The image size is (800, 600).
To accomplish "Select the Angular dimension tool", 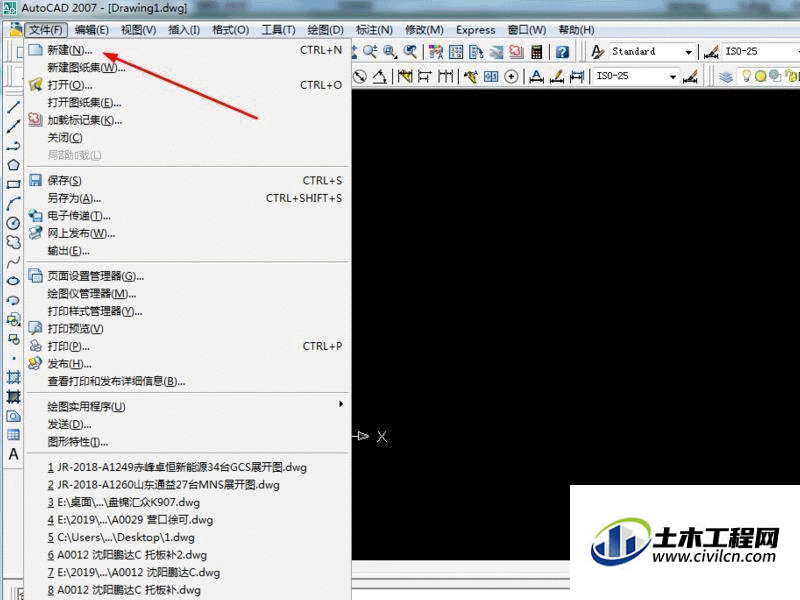I will [379, 77].
